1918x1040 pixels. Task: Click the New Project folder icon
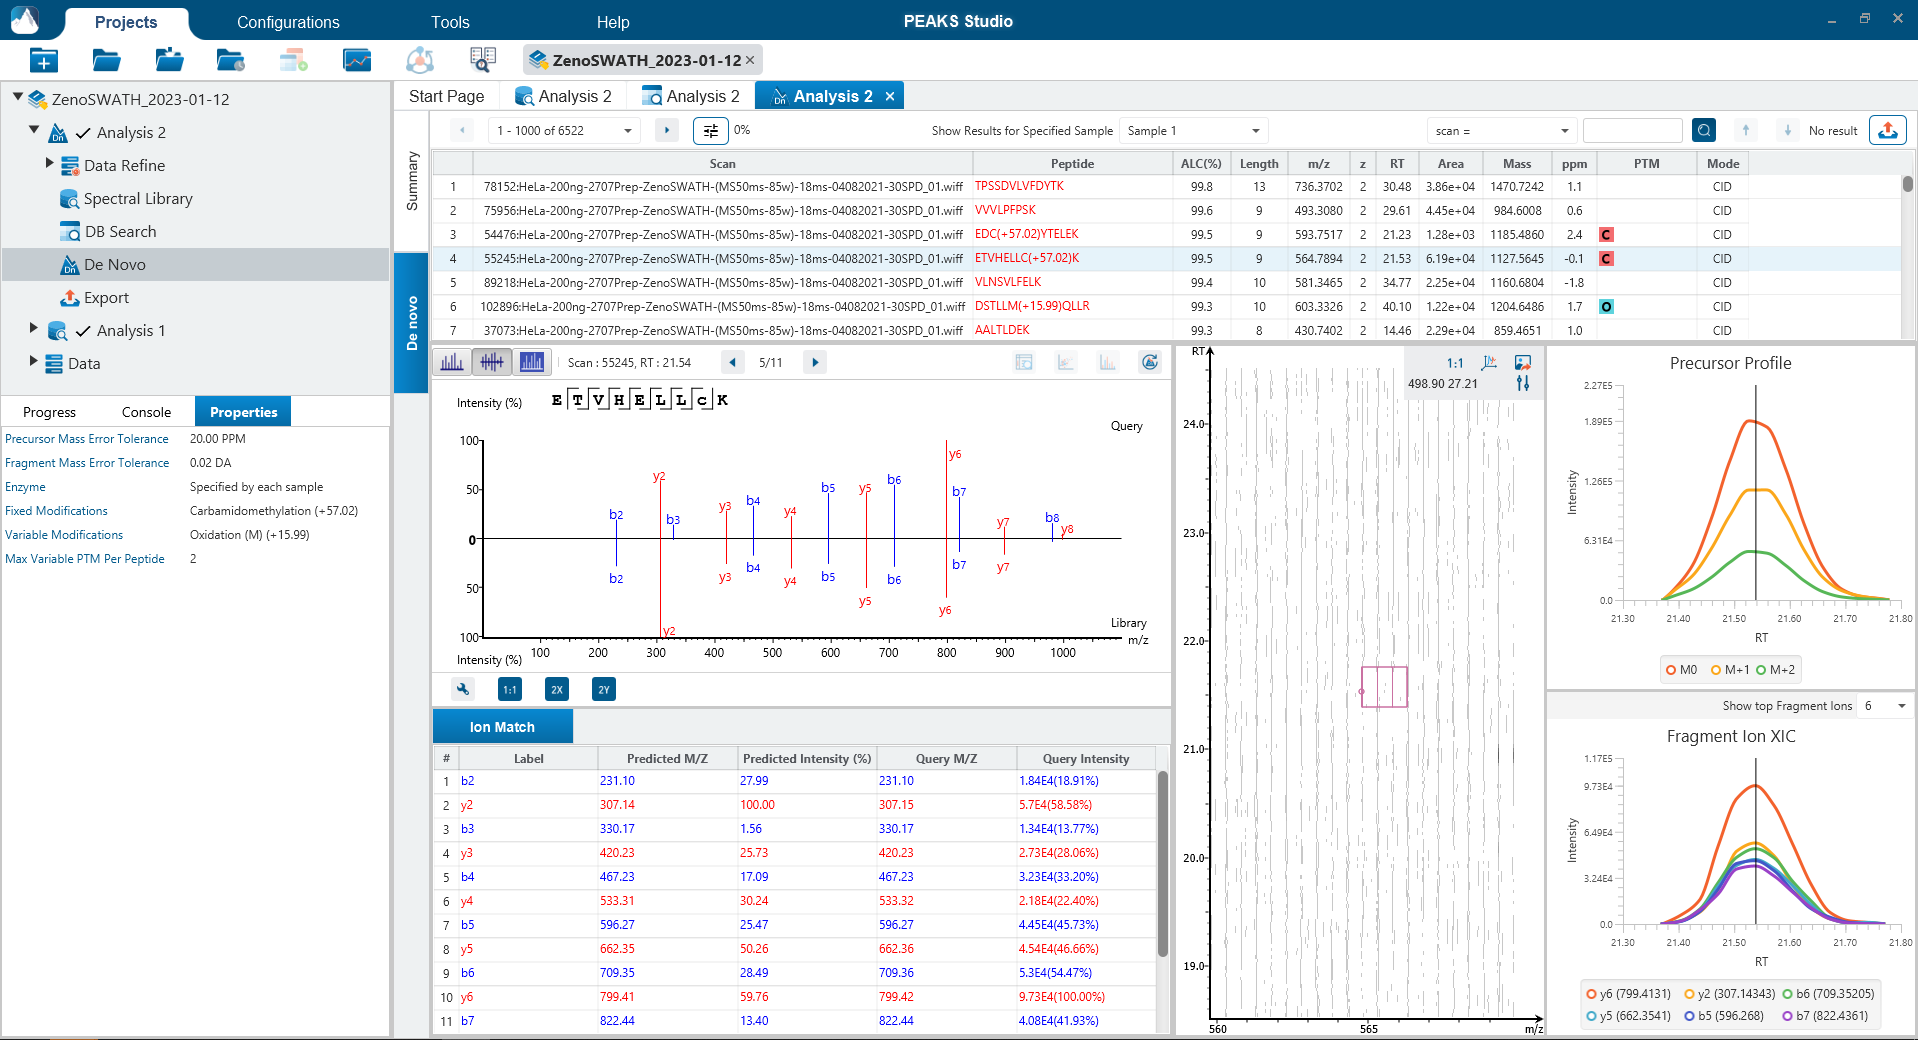click(43, 60)
